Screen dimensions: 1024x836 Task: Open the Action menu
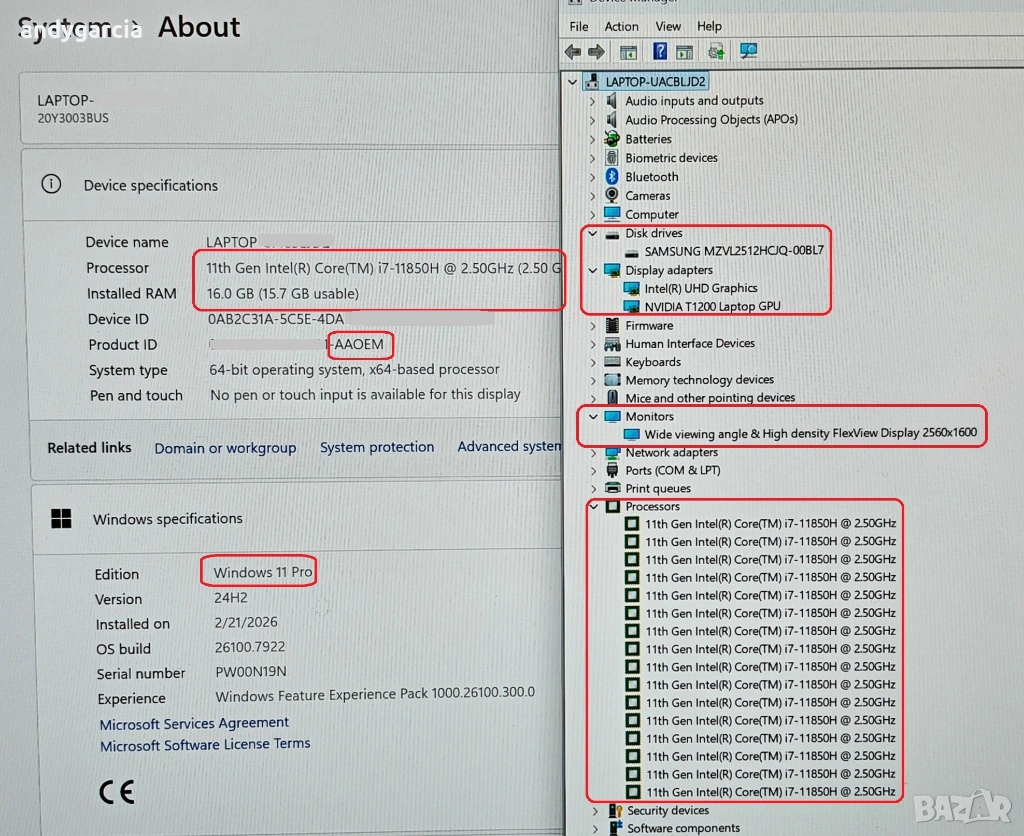(621, 27)
